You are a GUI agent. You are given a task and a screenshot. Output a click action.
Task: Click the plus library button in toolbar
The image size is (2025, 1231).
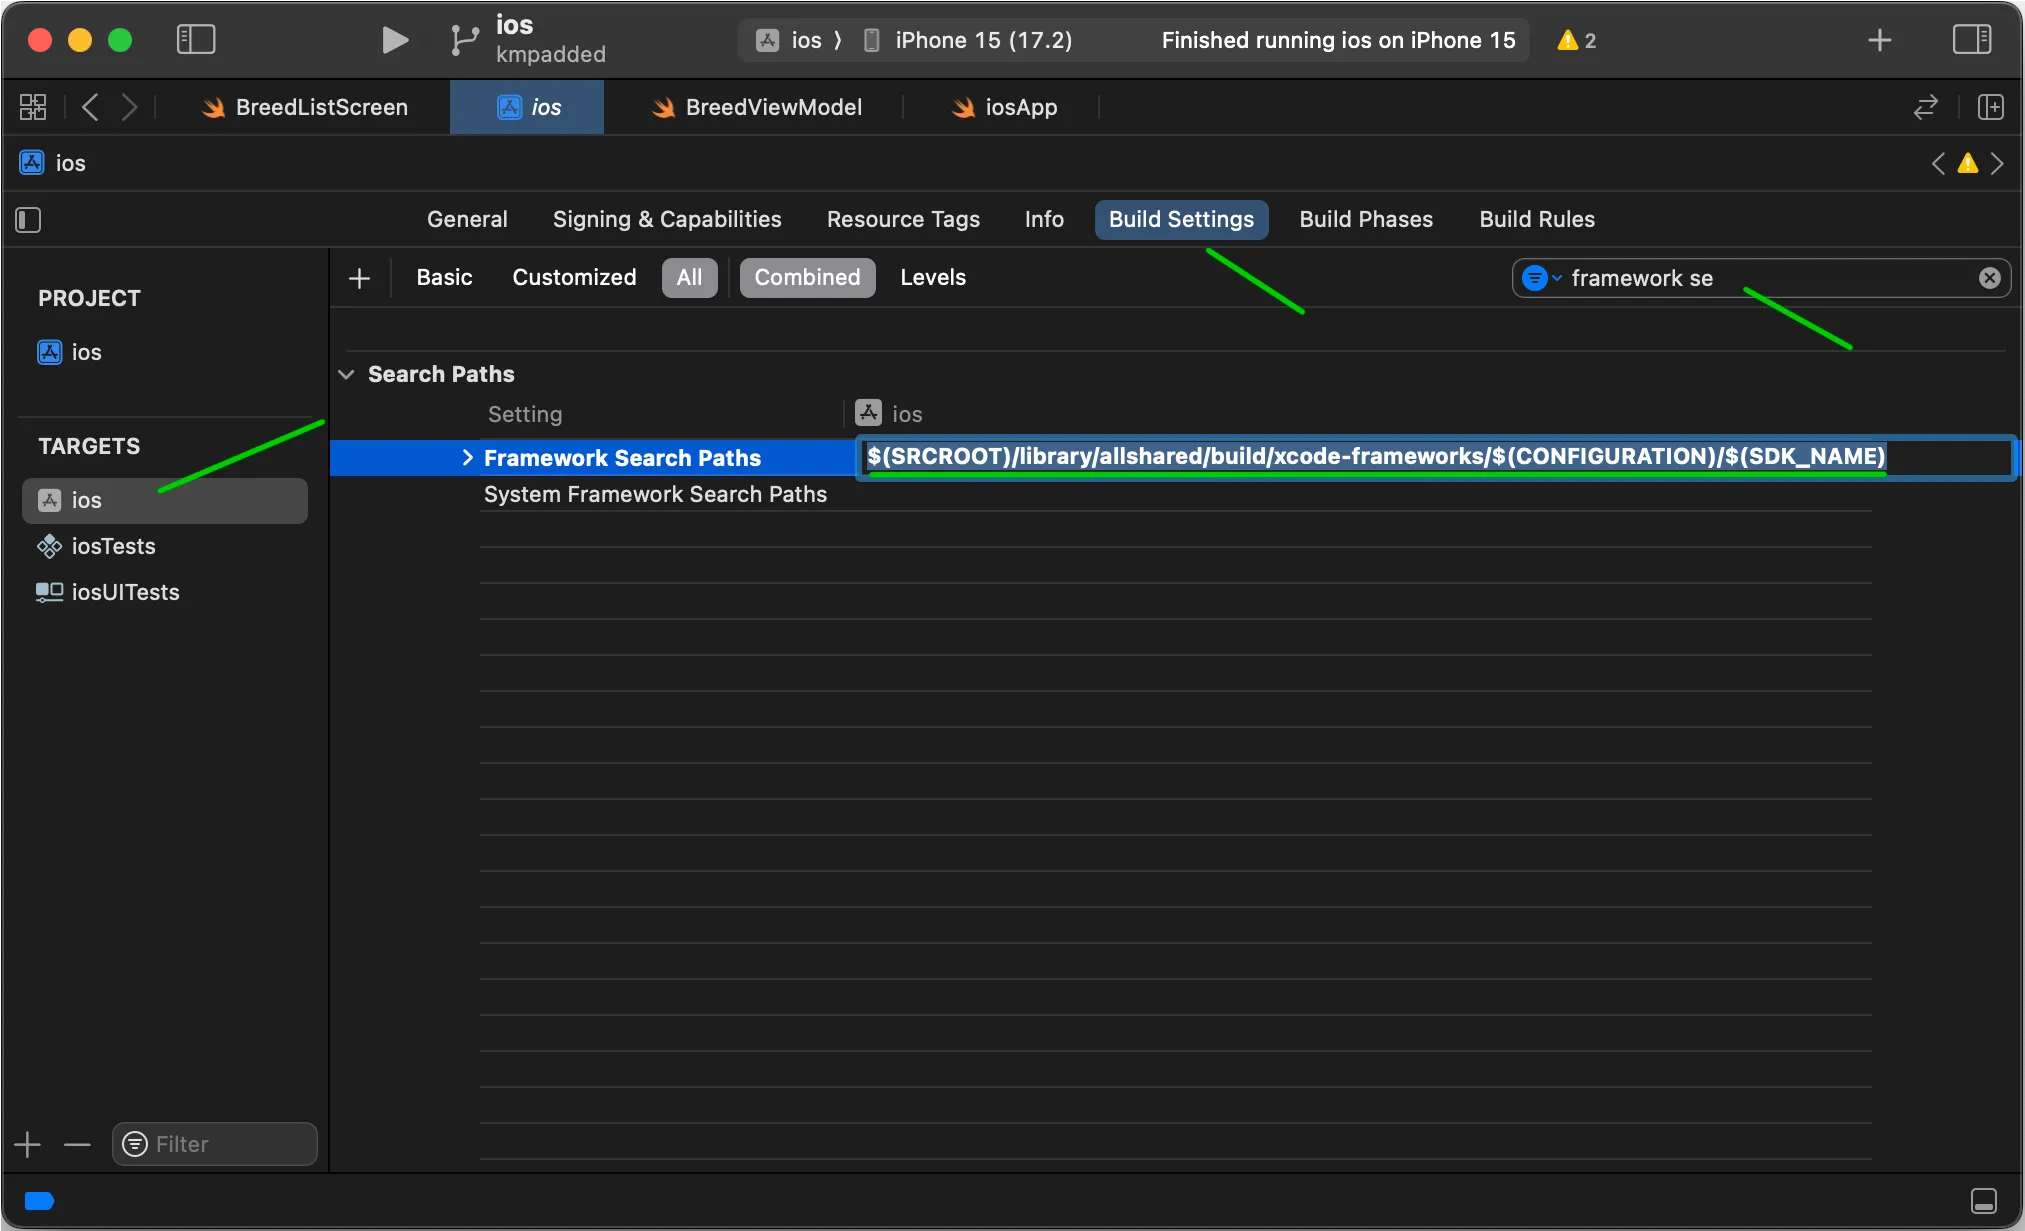[1879, 40]
